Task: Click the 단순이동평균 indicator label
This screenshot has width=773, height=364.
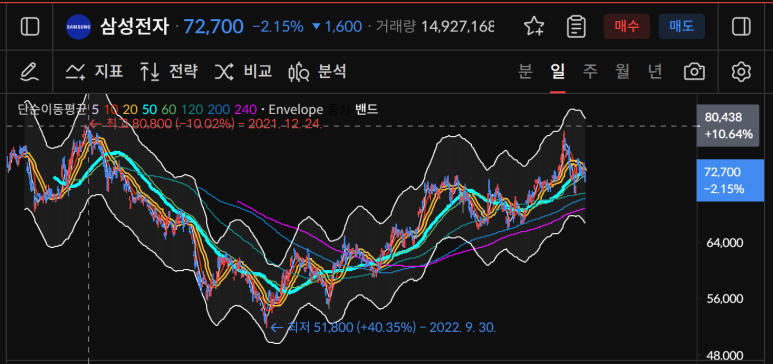Action: [52, 109]
